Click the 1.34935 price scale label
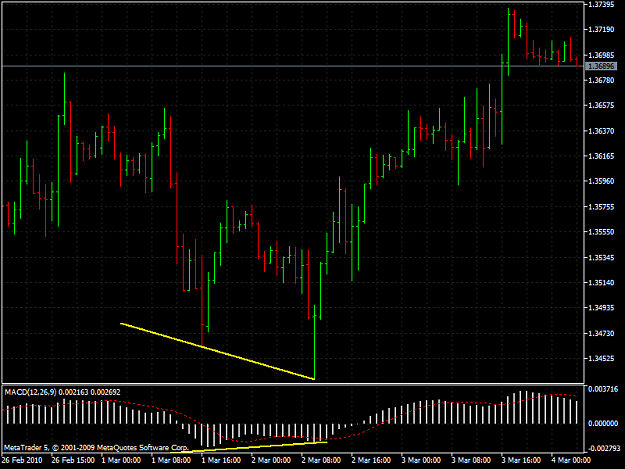625x469 pixels. tap(601, 308)
